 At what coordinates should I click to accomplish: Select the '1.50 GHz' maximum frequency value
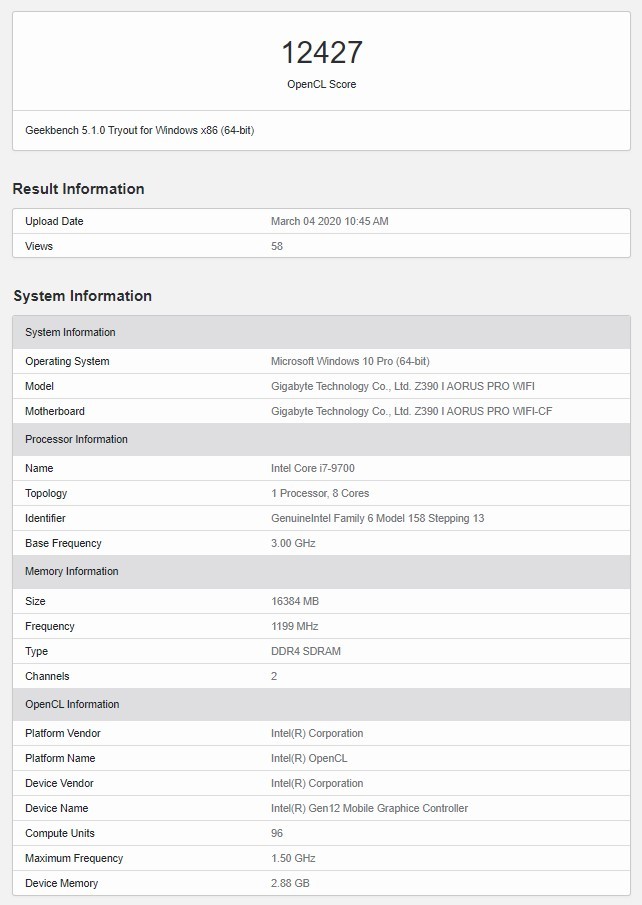click(x=293, y=858)
